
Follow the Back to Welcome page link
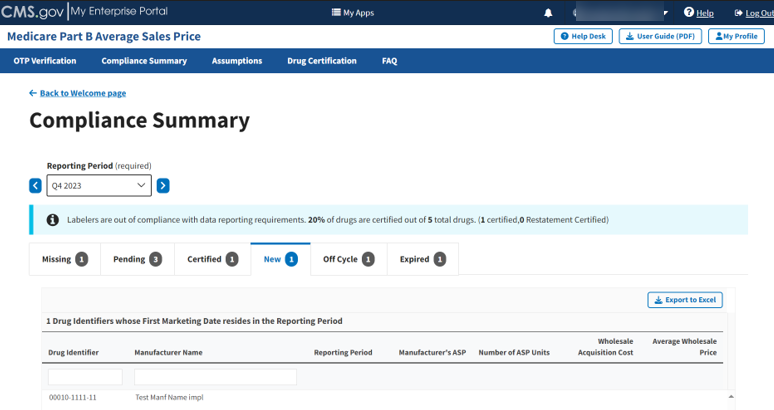[x=83, y=93]
